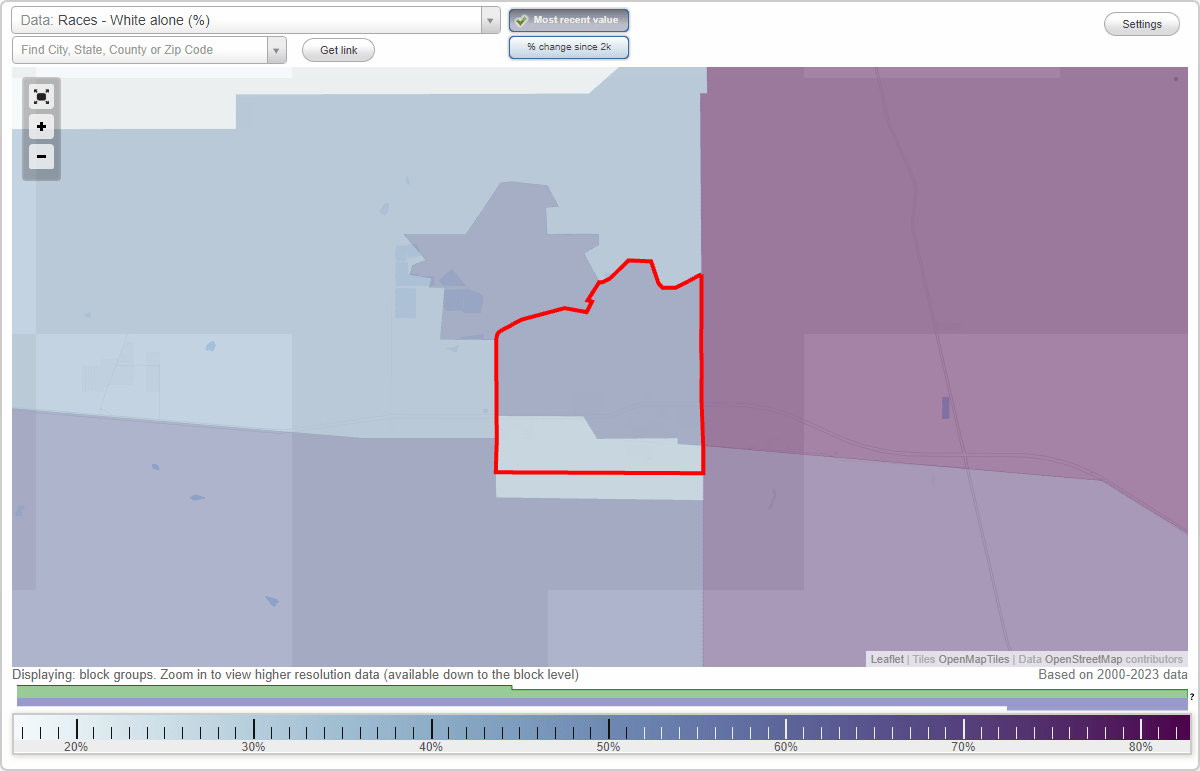The height and width of the screenshot is (771, 1200).
Task: Zoom out using the minus icon
Action: (x=41, y=156)
